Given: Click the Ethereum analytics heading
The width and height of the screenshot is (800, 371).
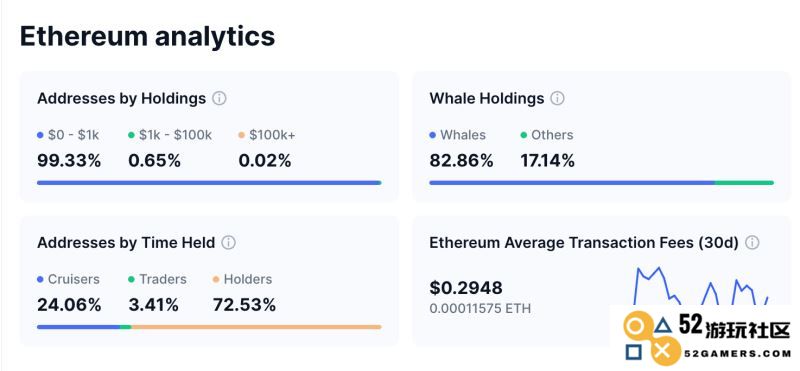Looking at the screenshot, I should click(x=147, y=36).
